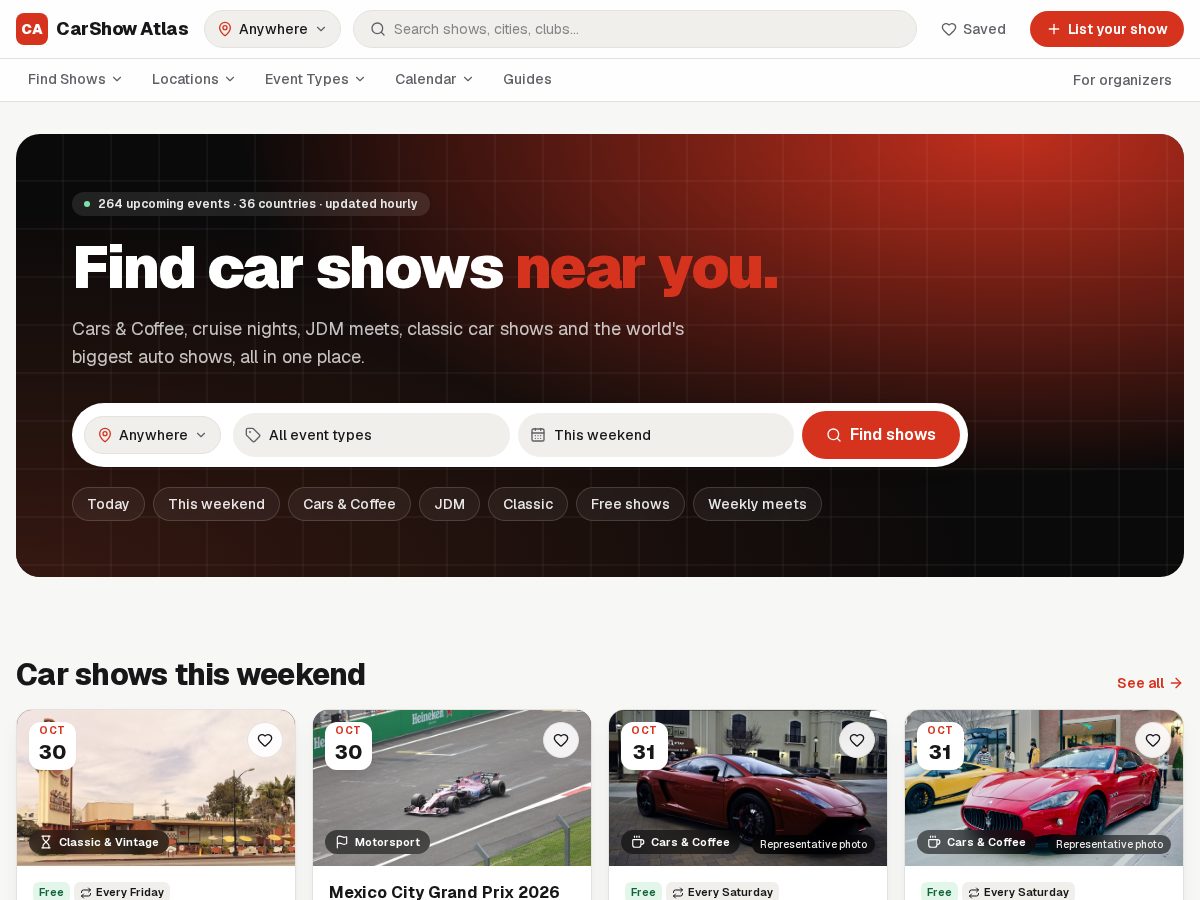Click the plus icon in List your show

(1054, 29)
